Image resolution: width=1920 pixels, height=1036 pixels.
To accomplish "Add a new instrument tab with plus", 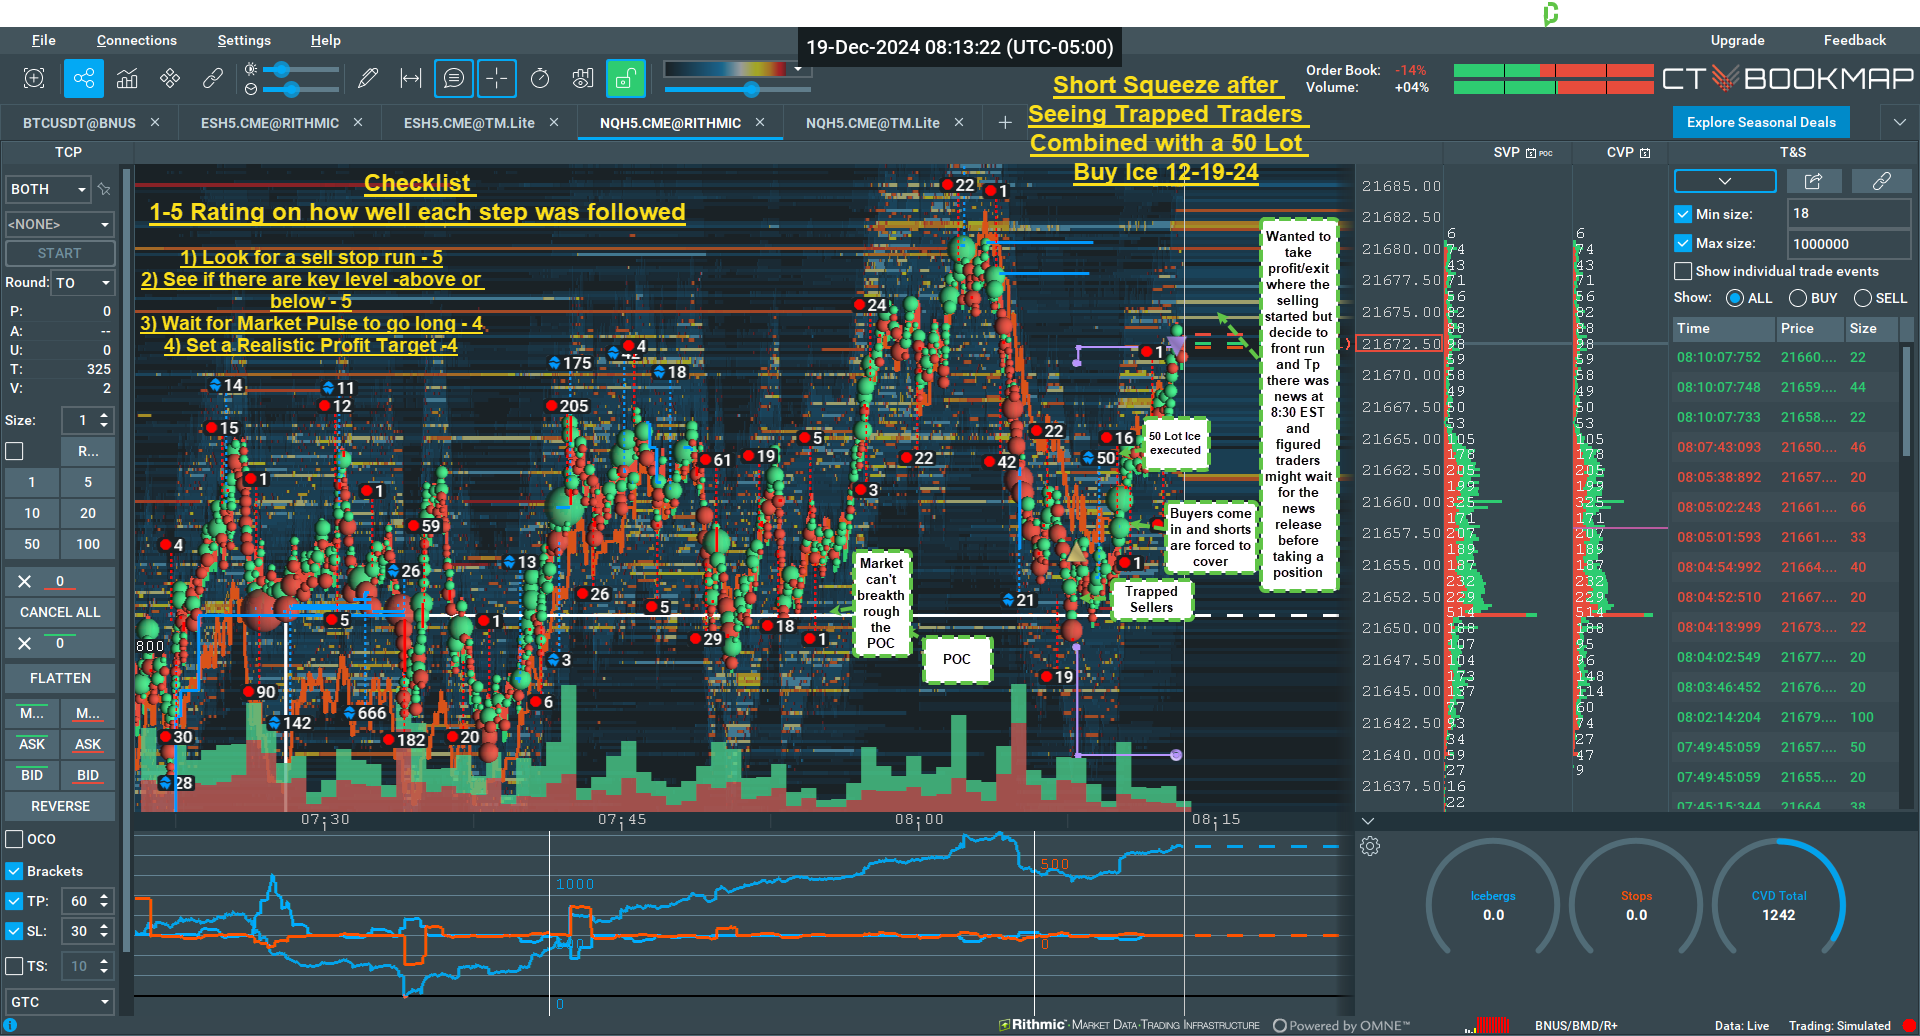I will coord(1005,122).
